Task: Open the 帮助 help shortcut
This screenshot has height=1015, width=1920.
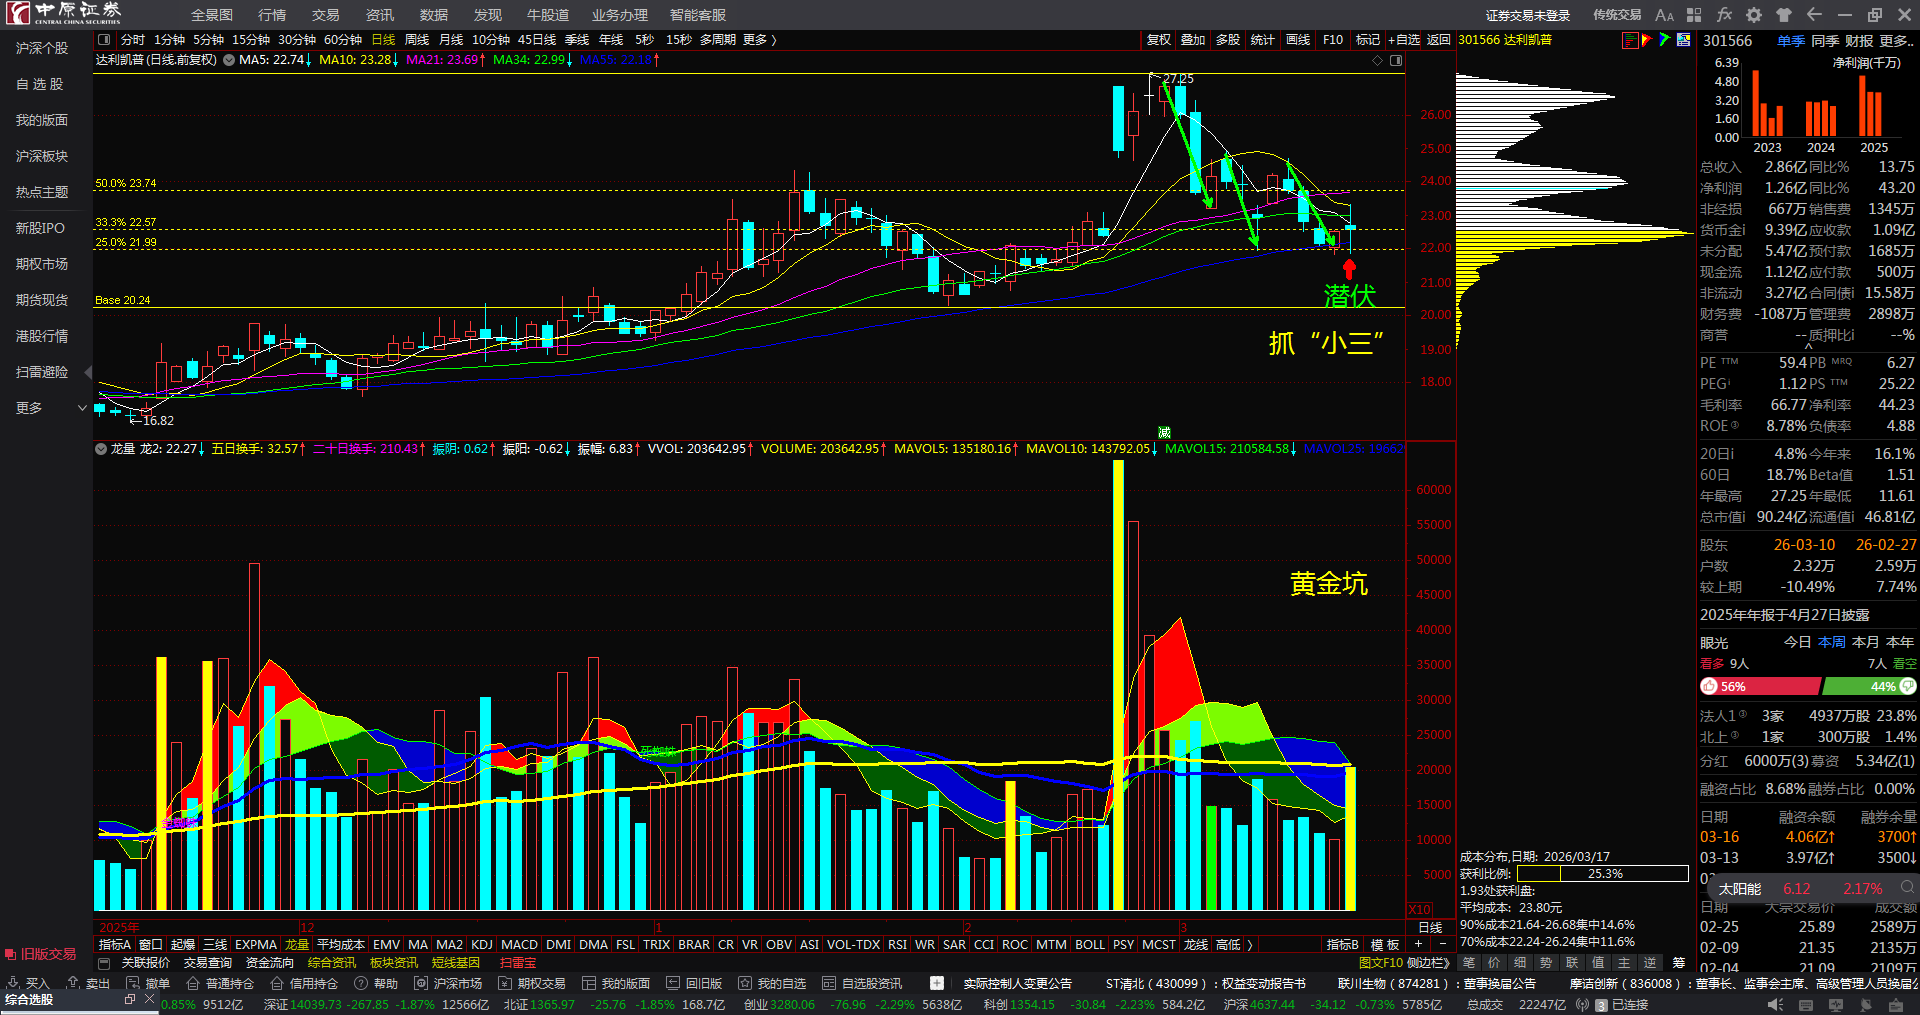Action: tap(377, 983)
